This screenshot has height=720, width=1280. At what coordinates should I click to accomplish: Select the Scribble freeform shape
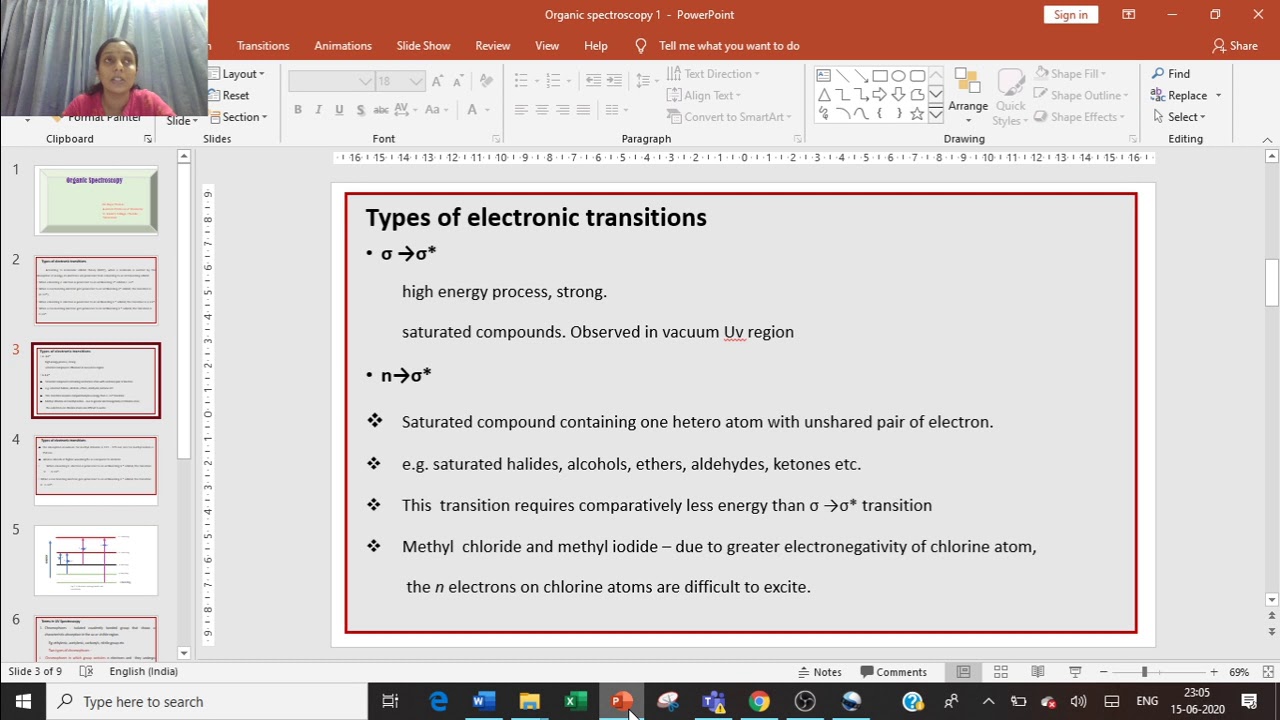(823, 114)
